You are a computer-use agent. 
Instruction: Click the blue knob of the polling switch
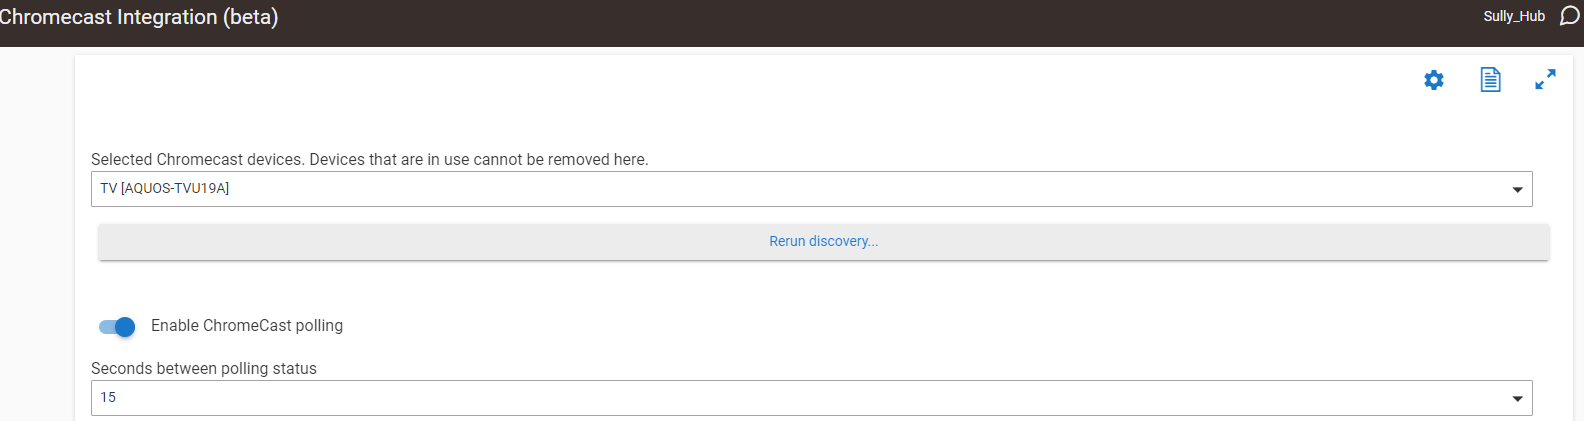point(125,326)
